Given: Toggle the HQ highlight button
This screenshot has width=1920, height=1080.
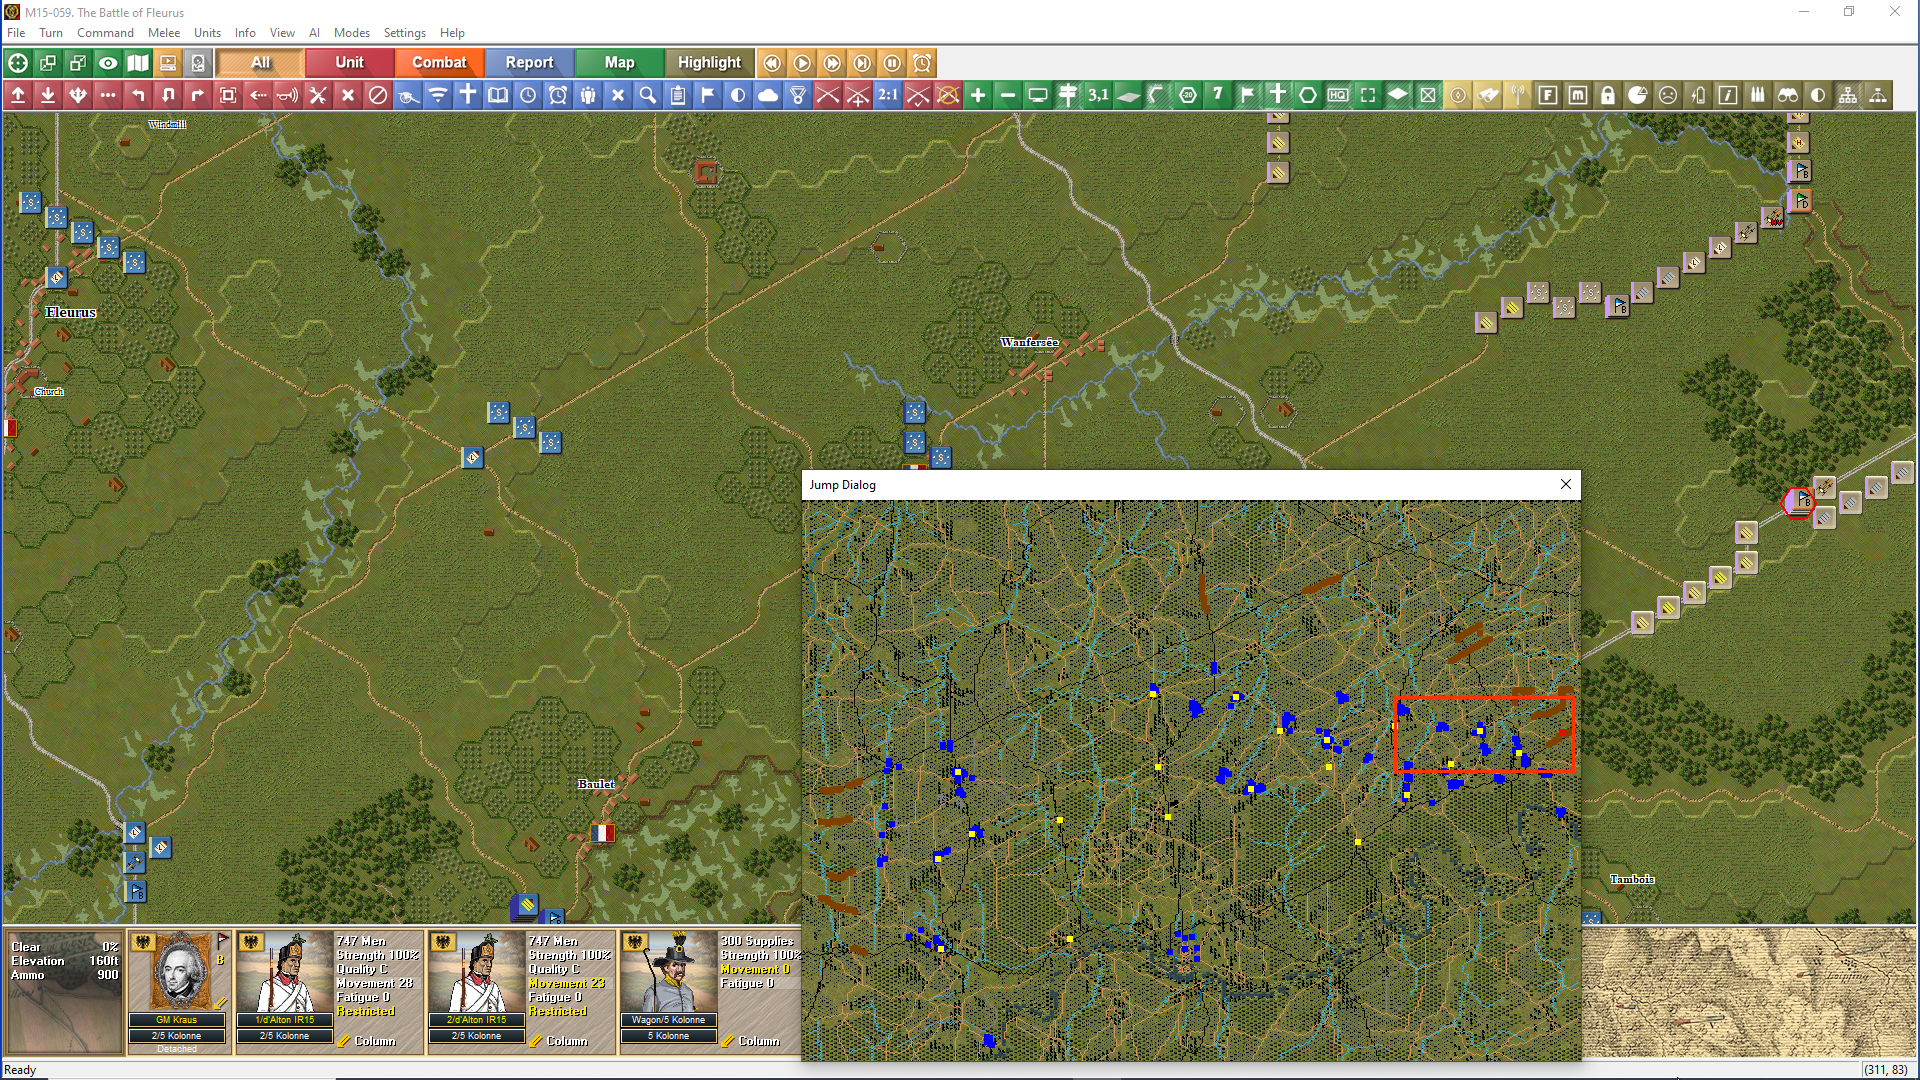Looking at the screenshot, I should coord(1338,95).
